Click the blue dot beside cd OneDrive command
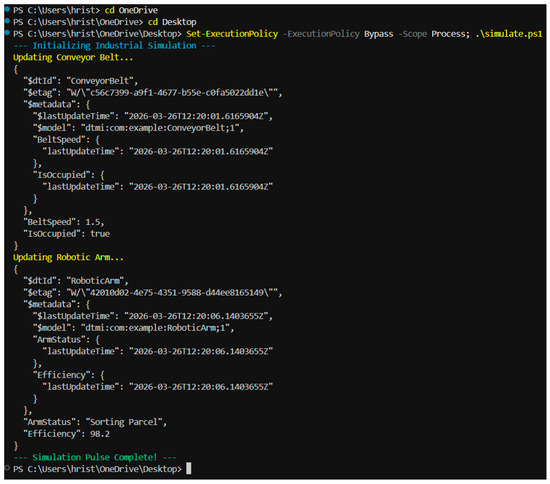Screen dimensions: 550x484 pos(7,9)
